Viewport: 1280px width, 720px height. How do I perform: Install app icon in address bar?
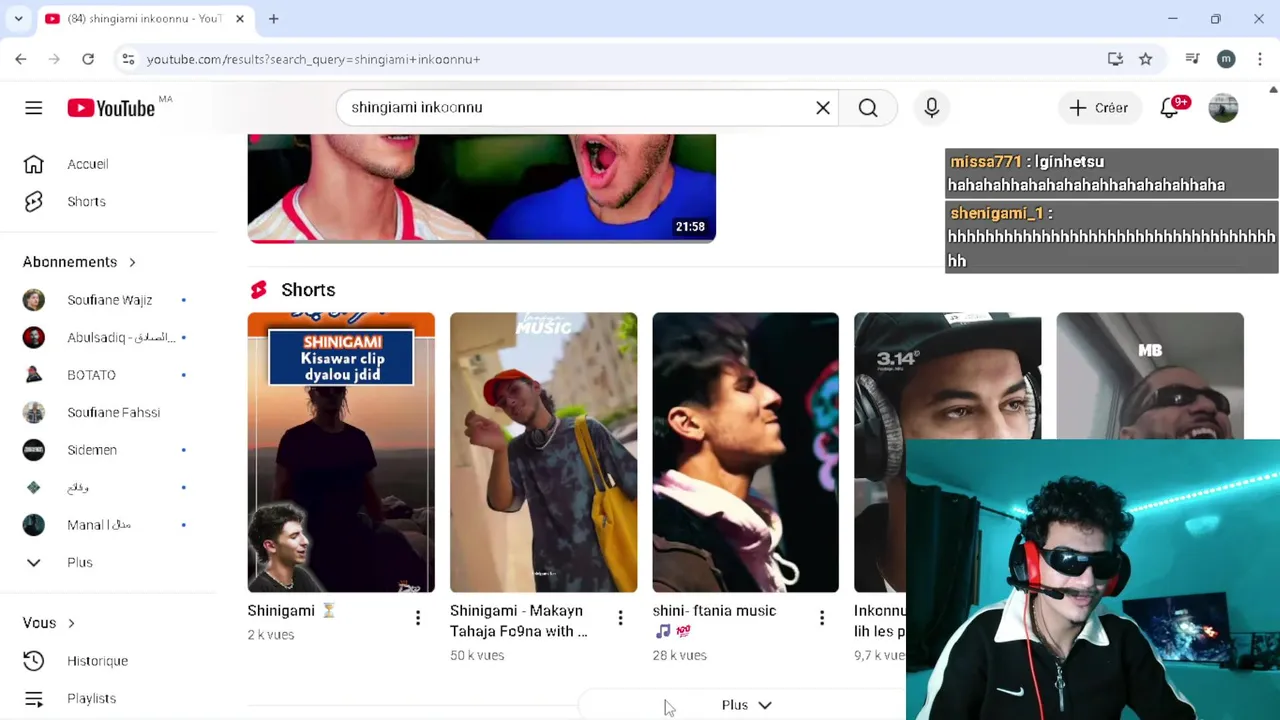(x=1115, y=59)
